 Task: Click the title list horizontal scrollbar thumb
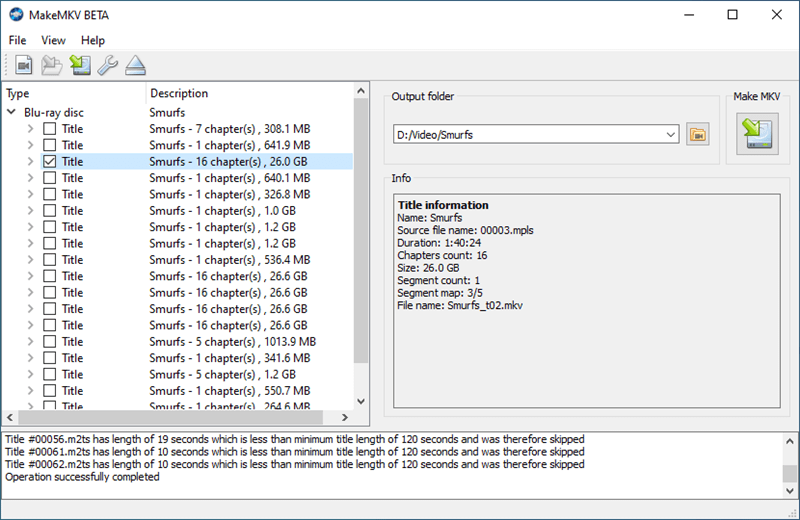click(x=171, y=417)
